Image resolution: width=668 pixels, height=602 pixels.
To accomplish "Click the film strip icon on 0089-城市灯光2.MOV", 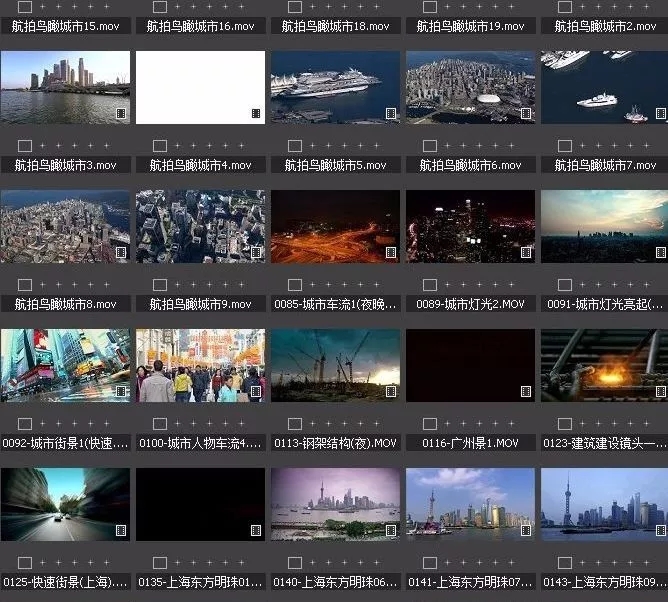I will click(526, 252).
